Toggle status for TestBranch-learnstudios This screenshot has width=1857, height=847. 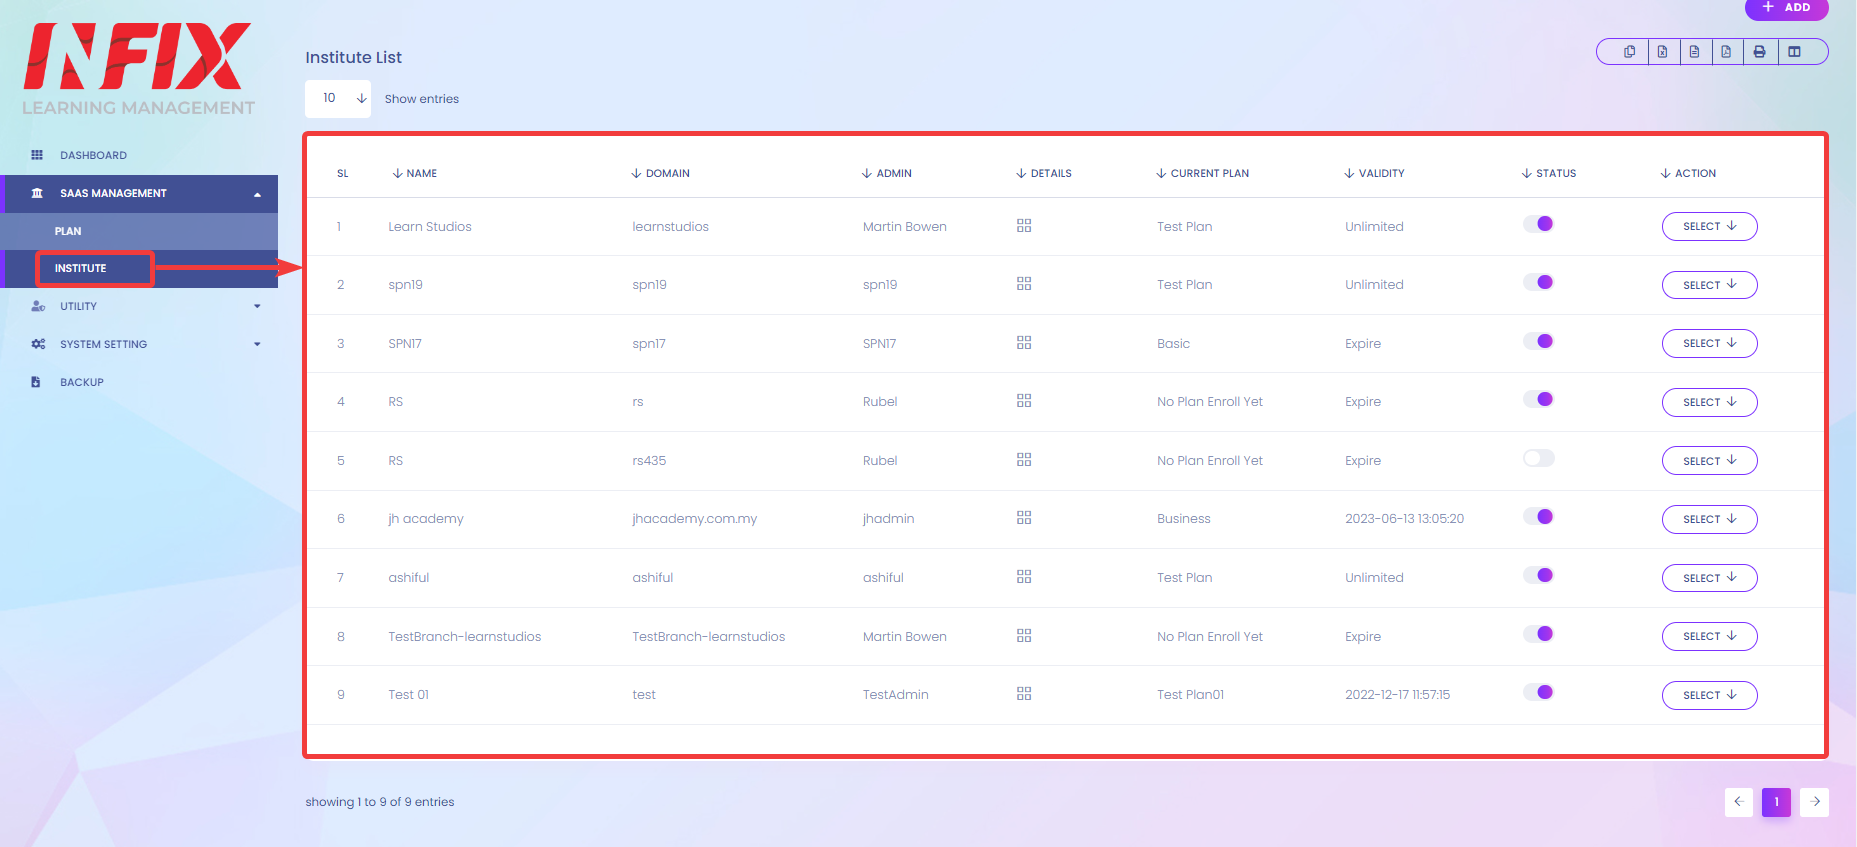[x=1539, y=634]
